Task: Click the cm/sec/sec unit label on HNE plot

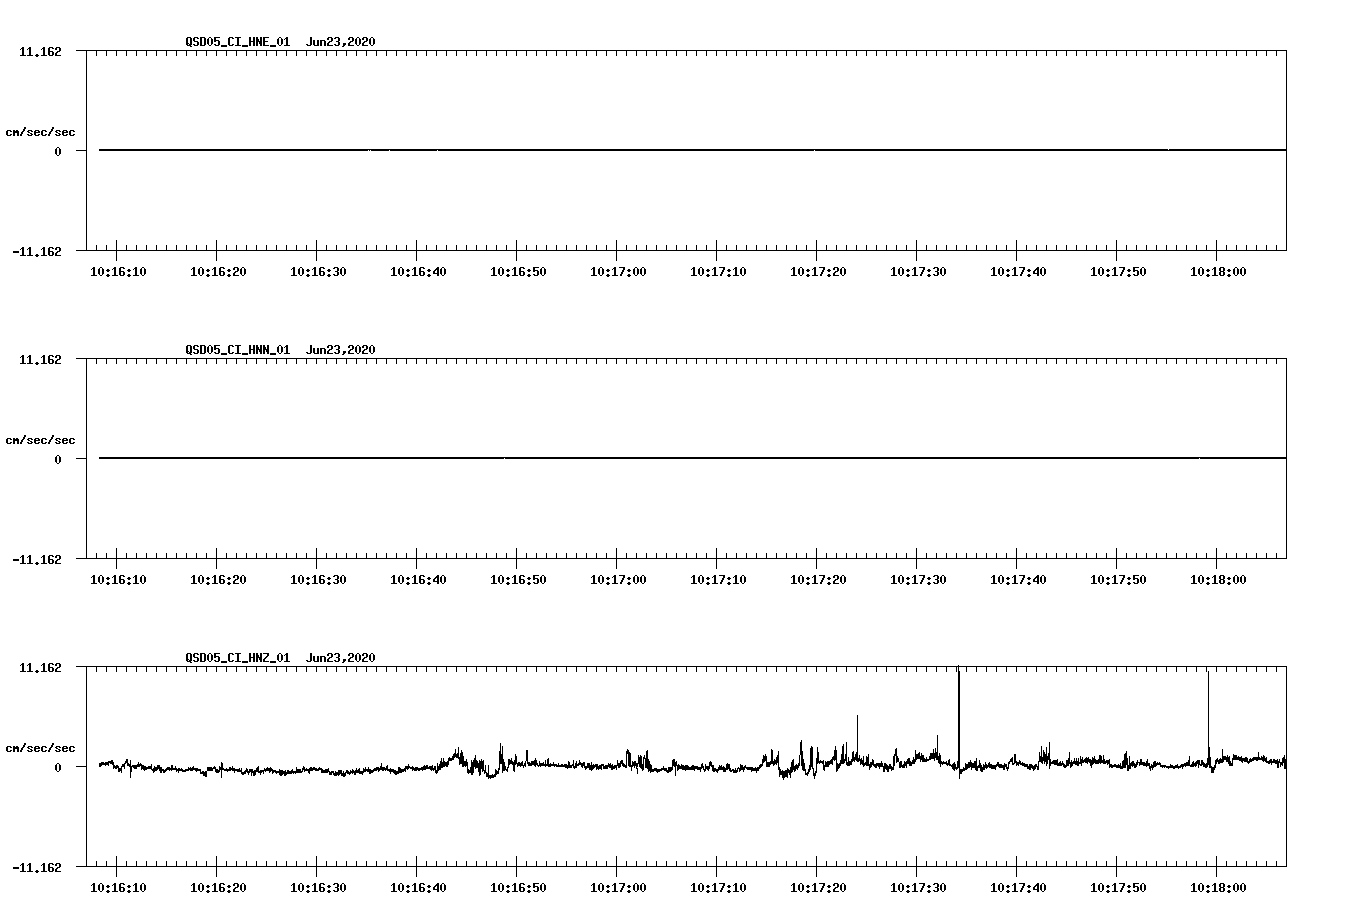Action: tap(40, 132)
